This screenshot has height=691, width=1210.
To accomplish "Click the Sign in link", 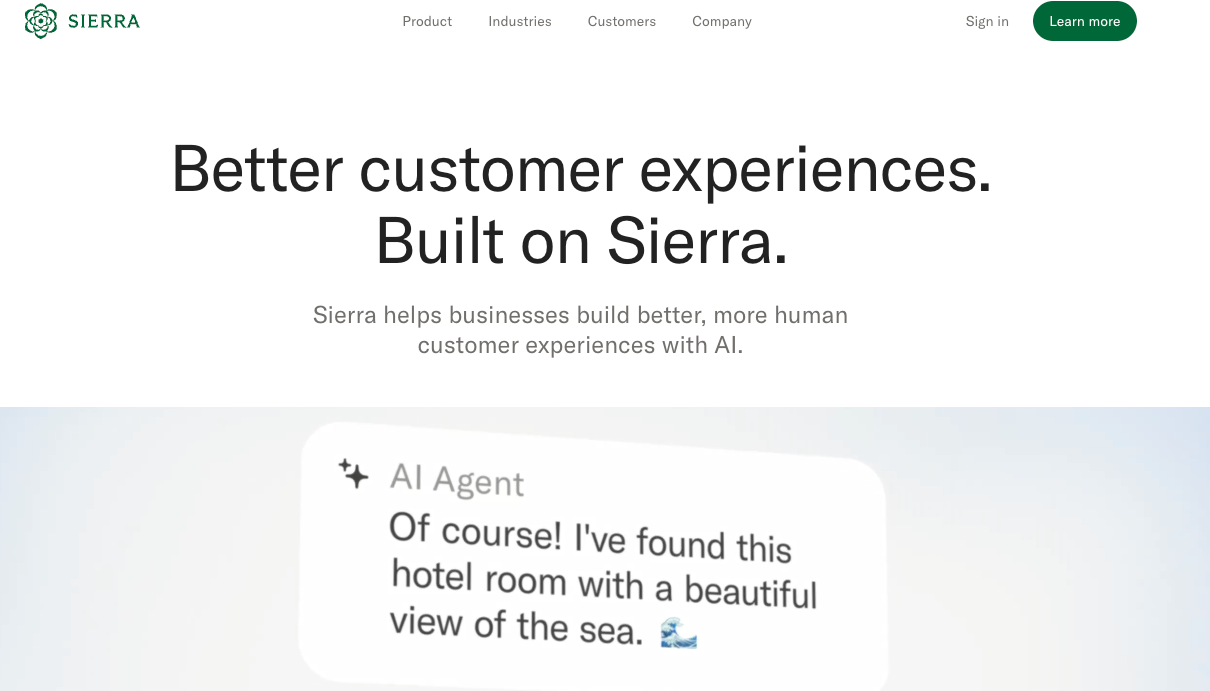I will (x=987, y=21).
